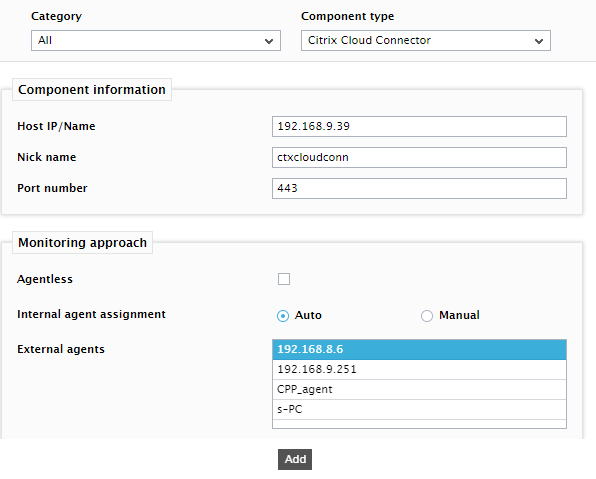This screenshot has width=596, height=479.
Task: Select external agent 192.168.8.6
Action: coord(419,350)
